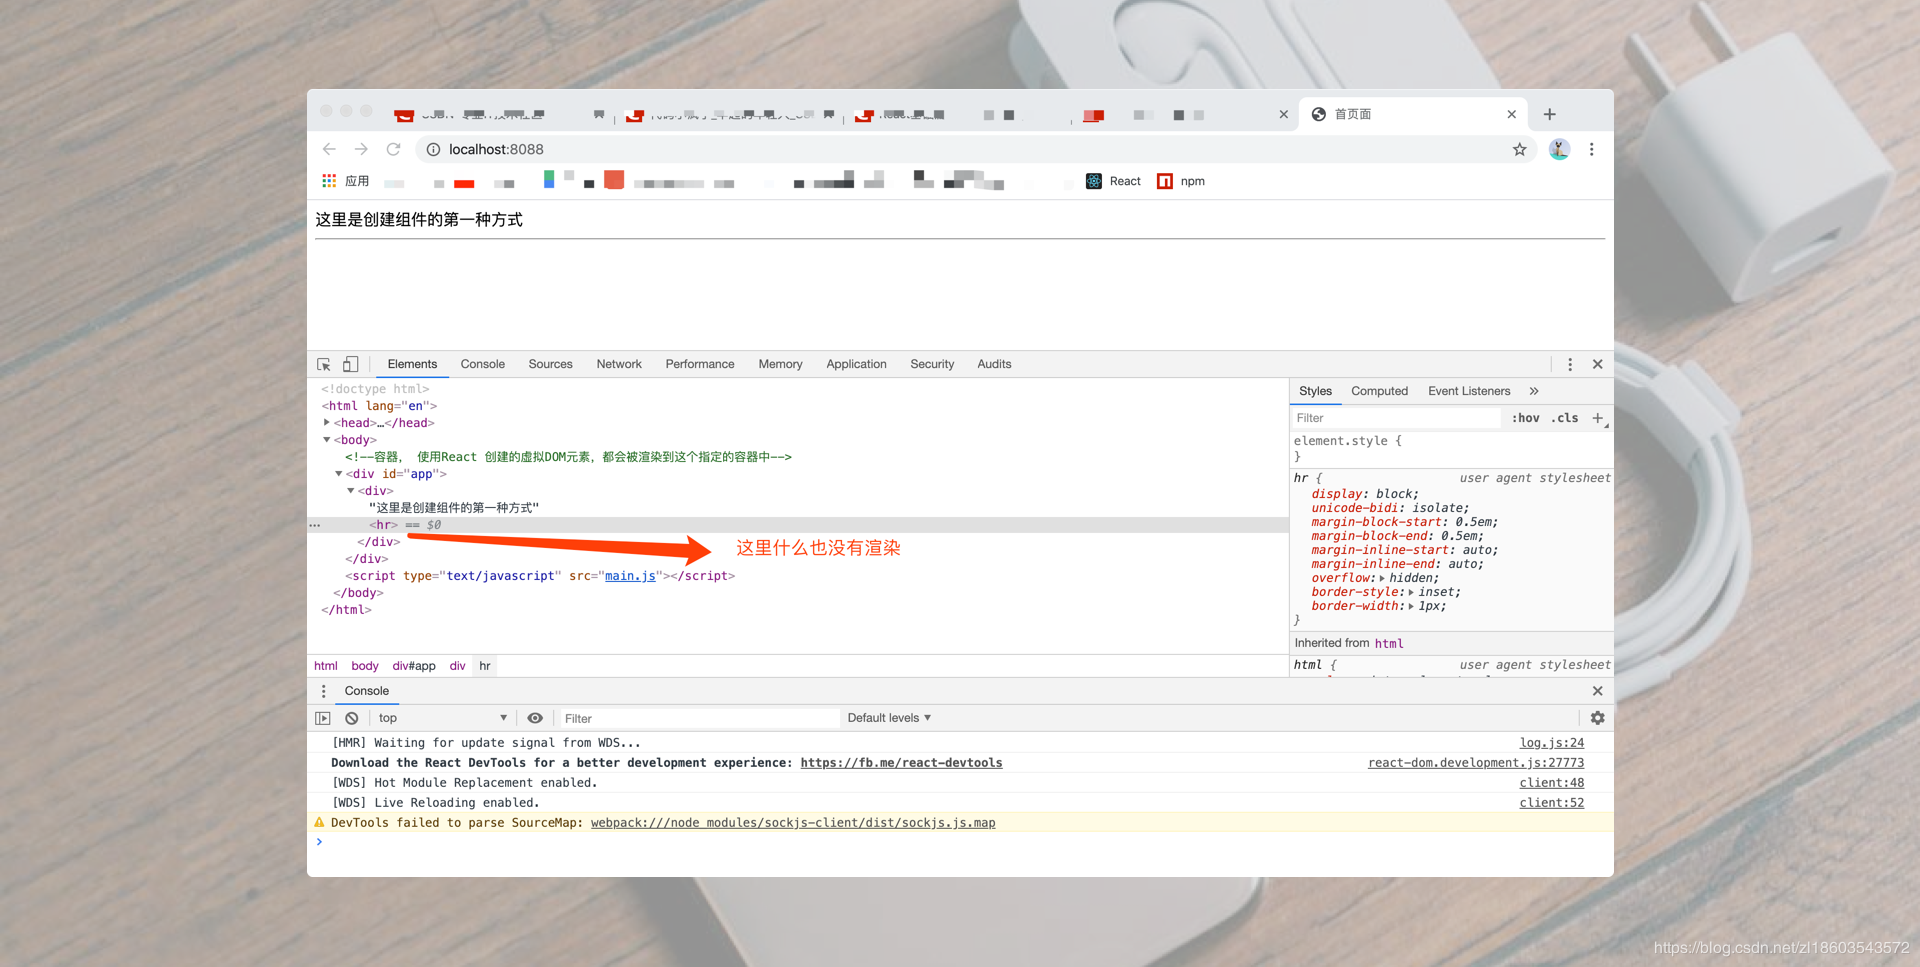Switch to the Elements tab
The width and height of the screenshot is (1920, 967).
coord(412,364)
